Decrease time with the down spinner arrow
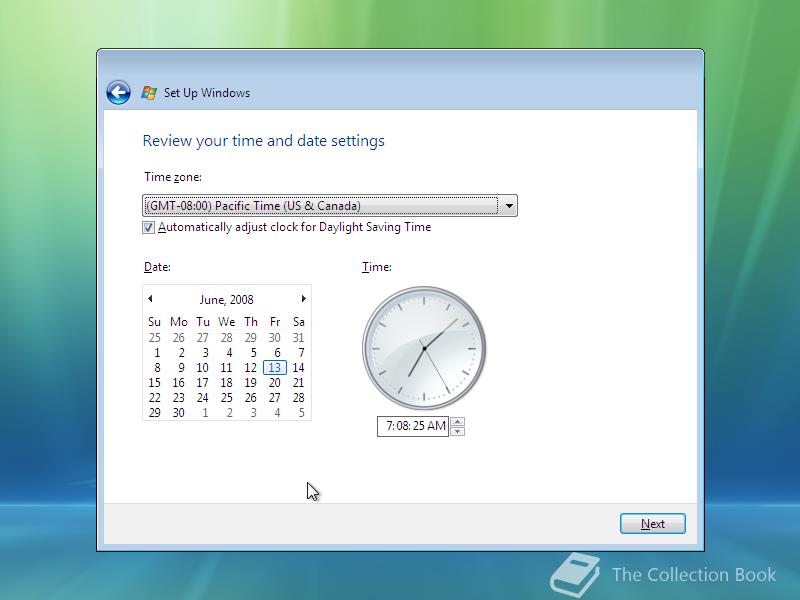The width and height of the screenshot is (800, 600). pos(458,432)
